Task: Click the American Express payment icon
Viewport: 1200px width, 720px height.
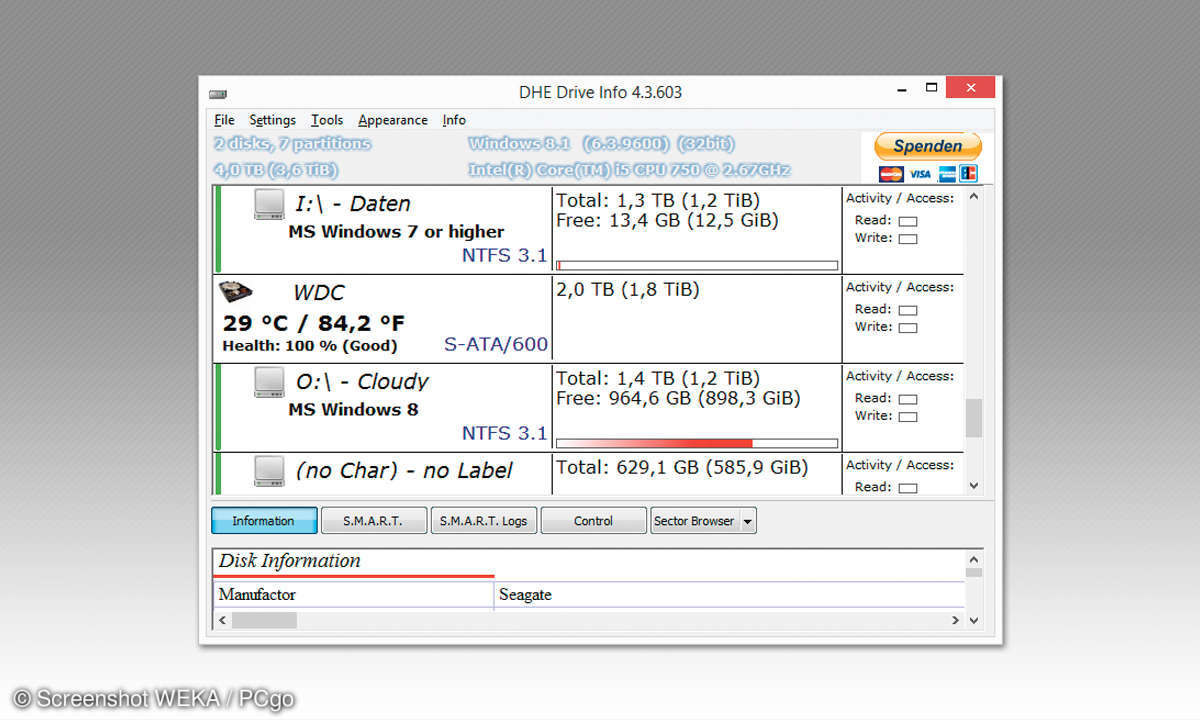Action: [x=945, y=174]
